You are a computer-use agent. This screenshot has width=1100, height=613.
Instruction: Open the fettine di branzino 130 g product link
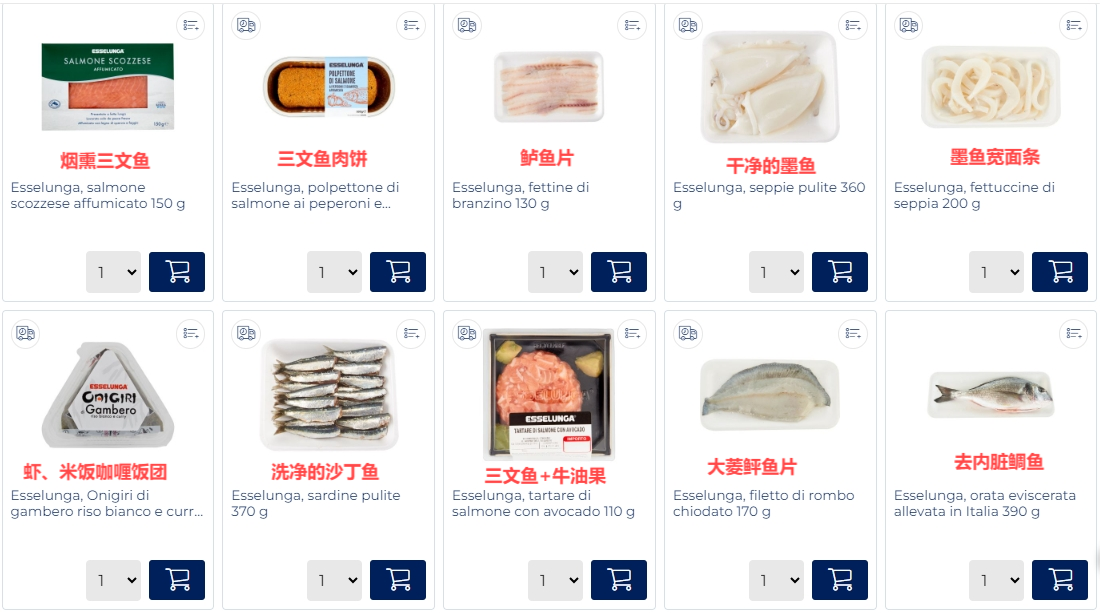(521, 195)
